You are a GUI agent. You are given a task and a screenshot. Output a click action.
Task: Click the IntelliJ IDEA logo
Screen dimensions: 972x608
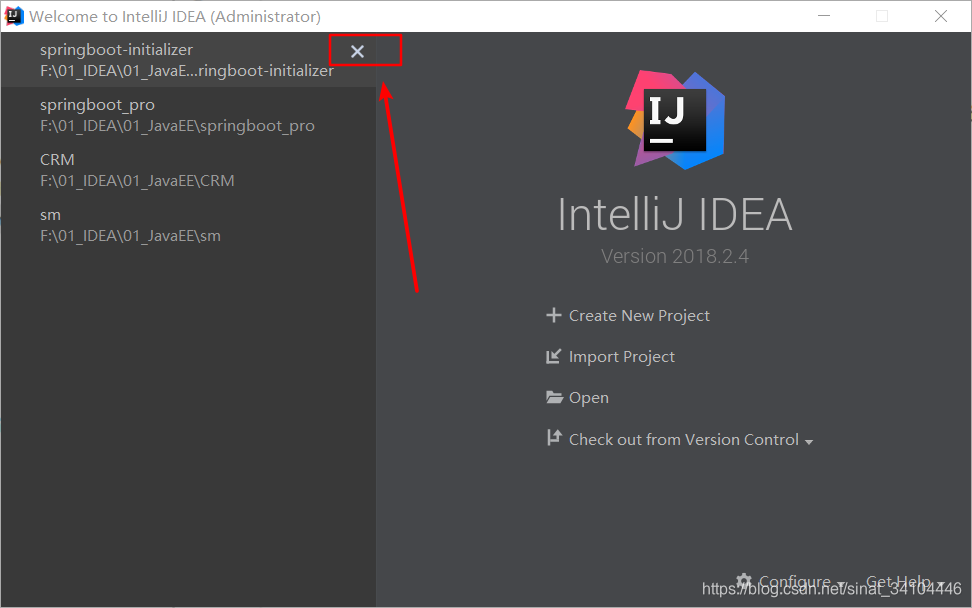coord(675,120)
